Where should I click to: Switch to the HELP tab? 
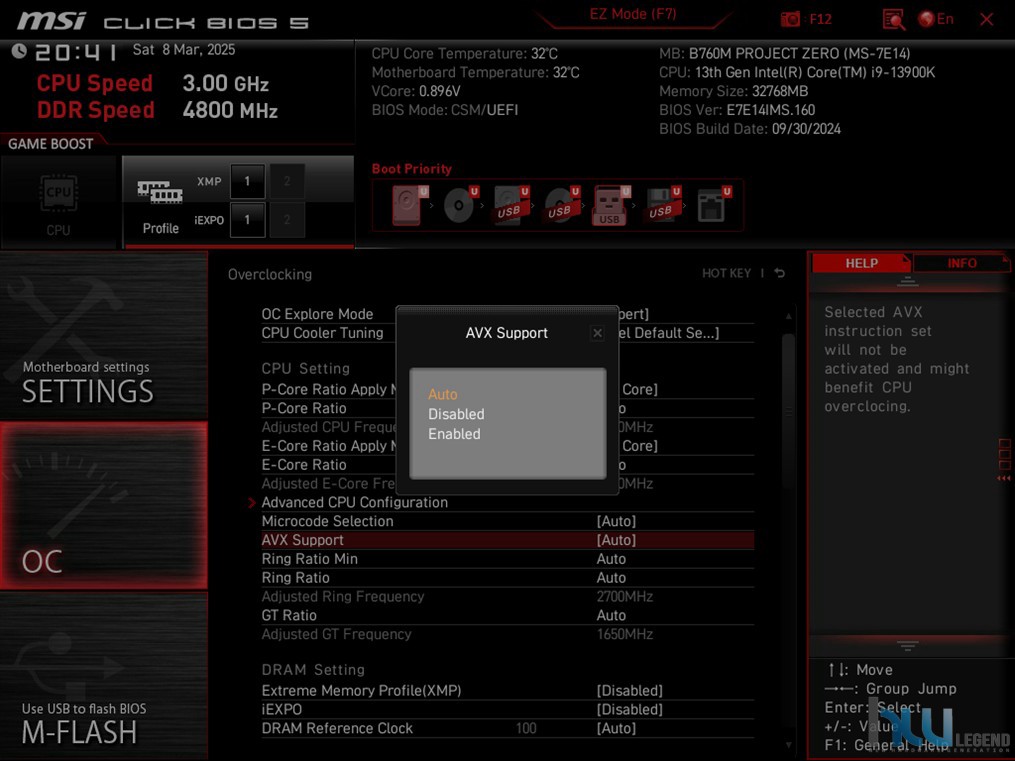click(862, 263)
